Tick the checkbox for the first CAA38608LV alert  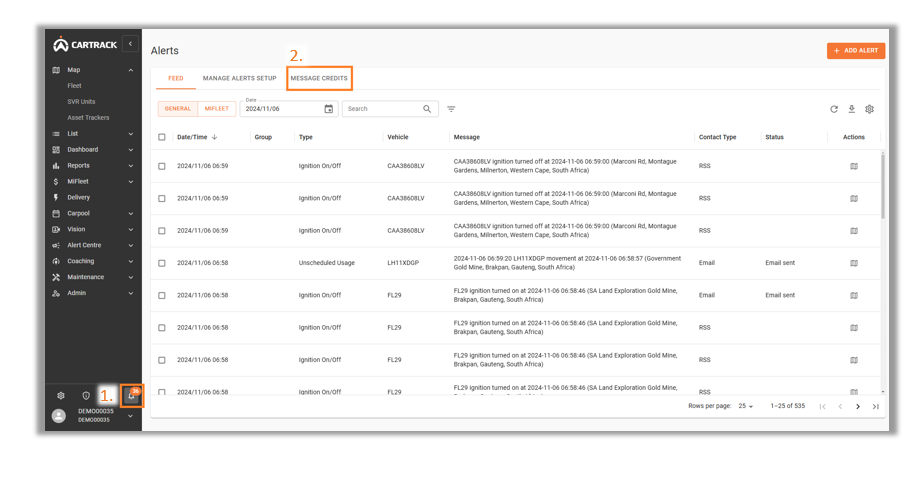tap(162, 166)
